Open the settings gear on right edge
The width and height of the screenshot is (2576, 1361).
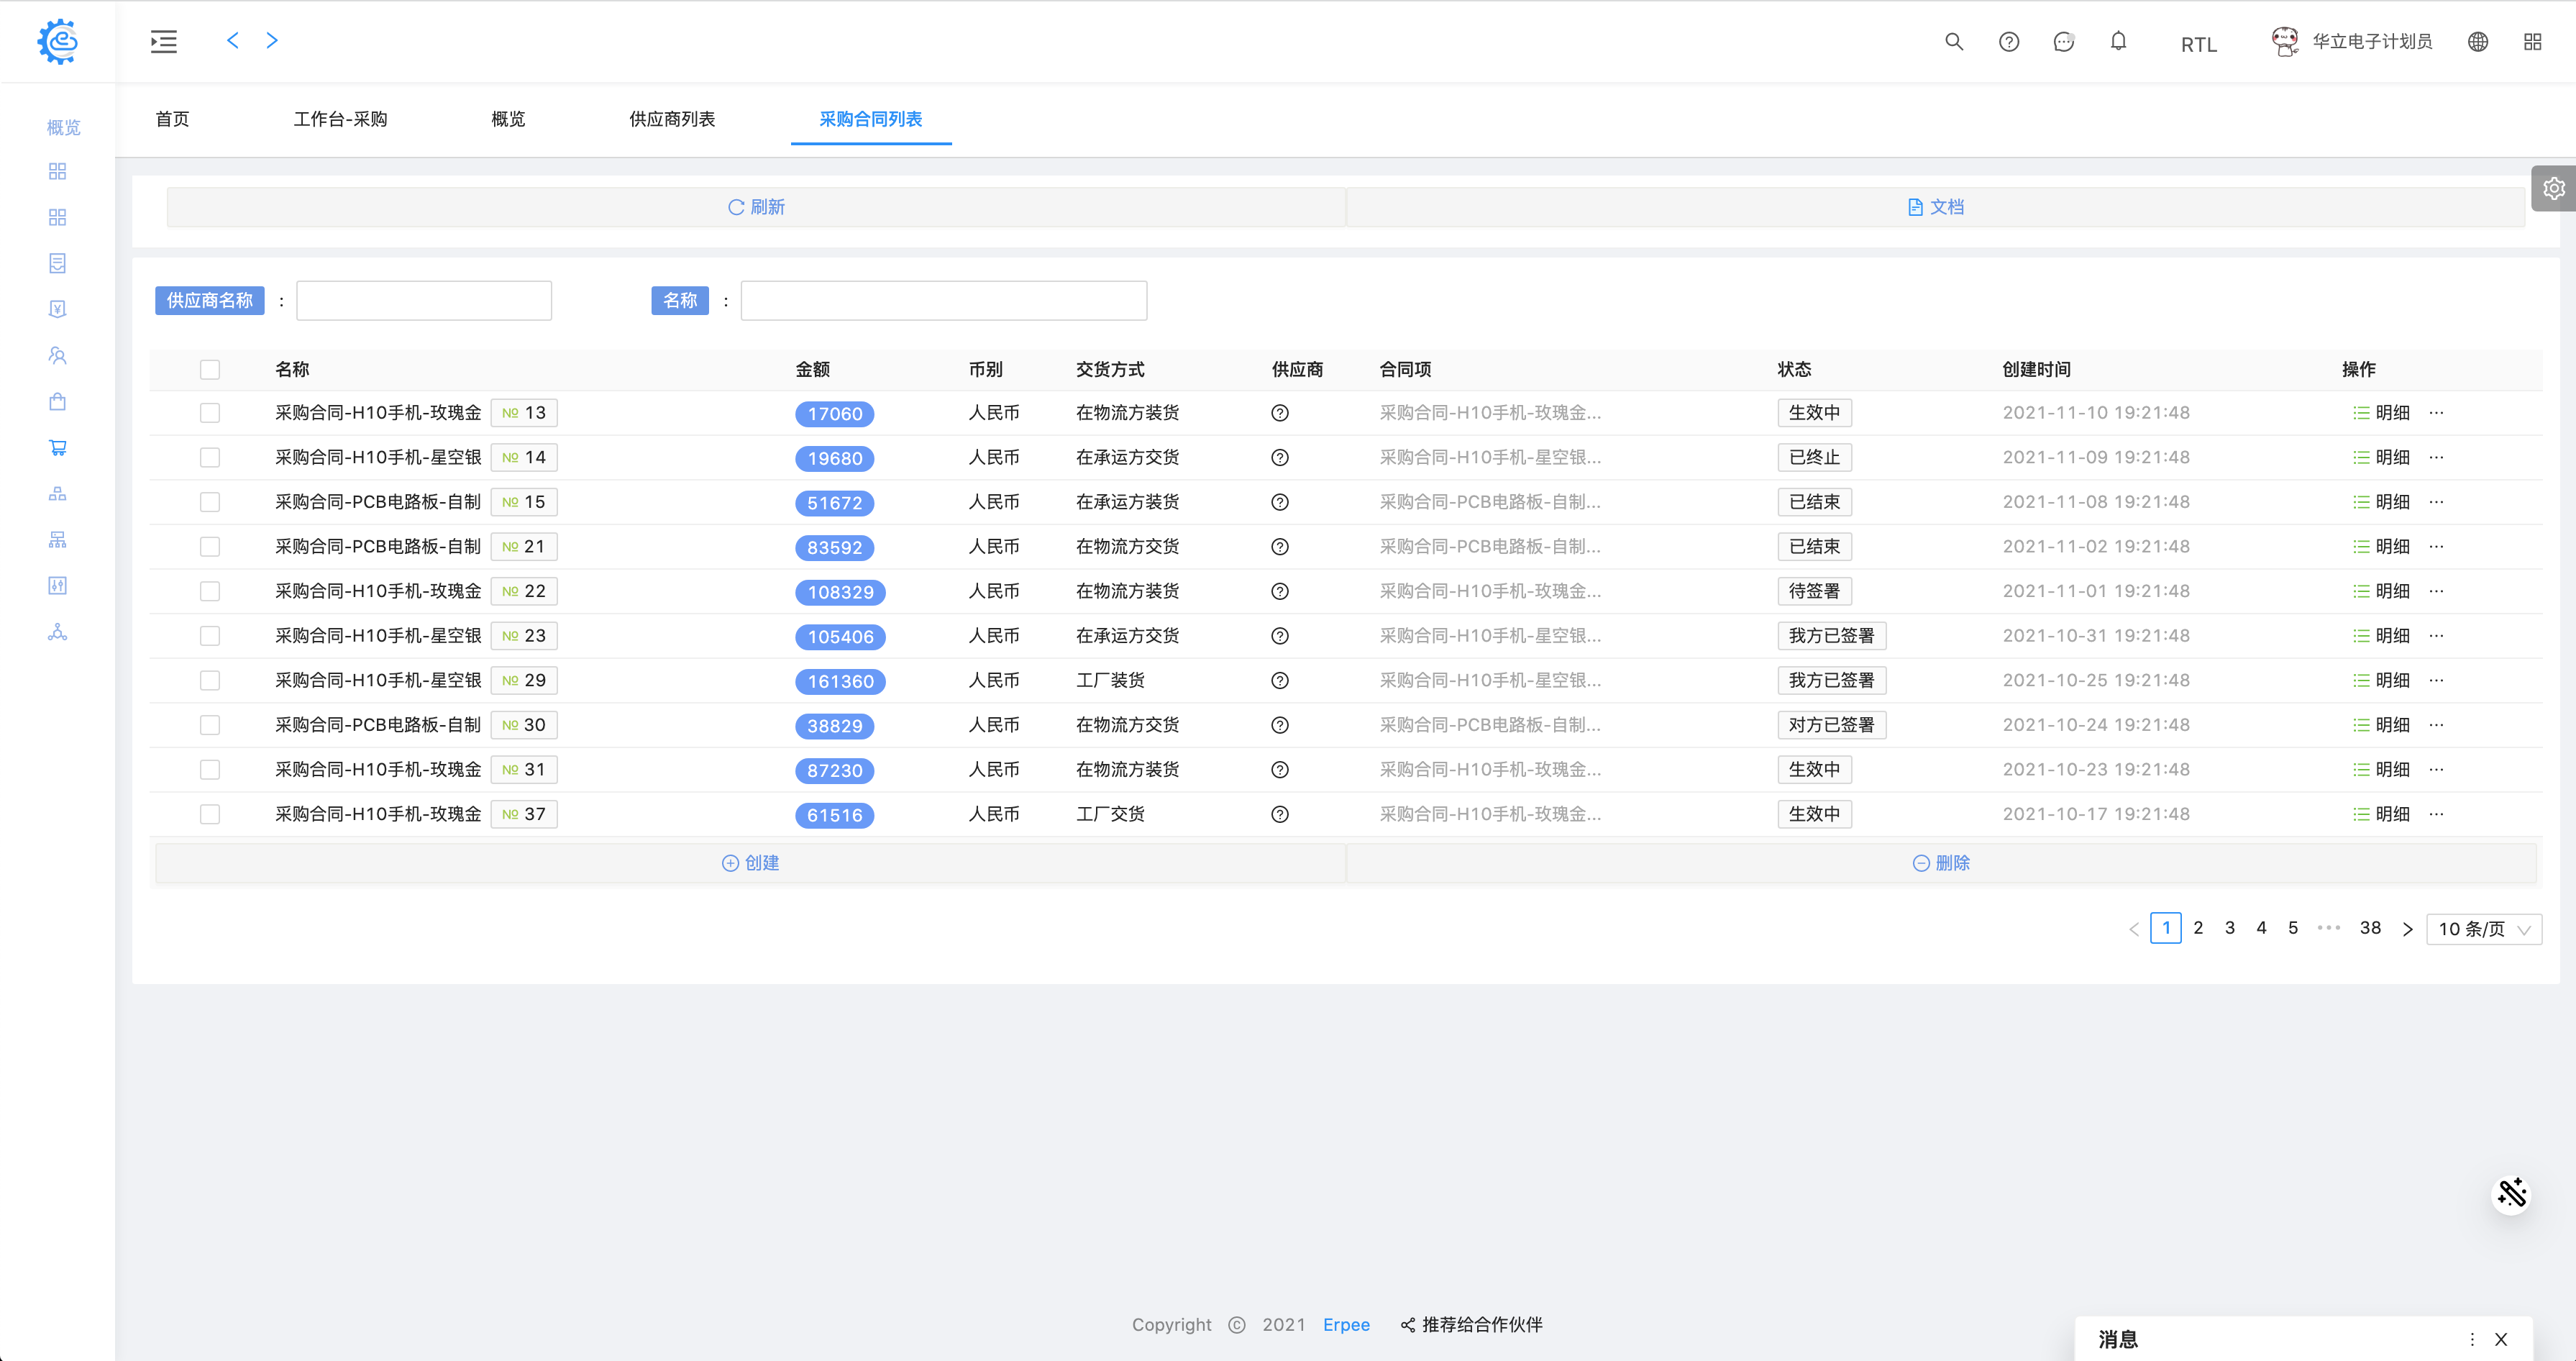pyautogui.click(x=2553, y=188)
